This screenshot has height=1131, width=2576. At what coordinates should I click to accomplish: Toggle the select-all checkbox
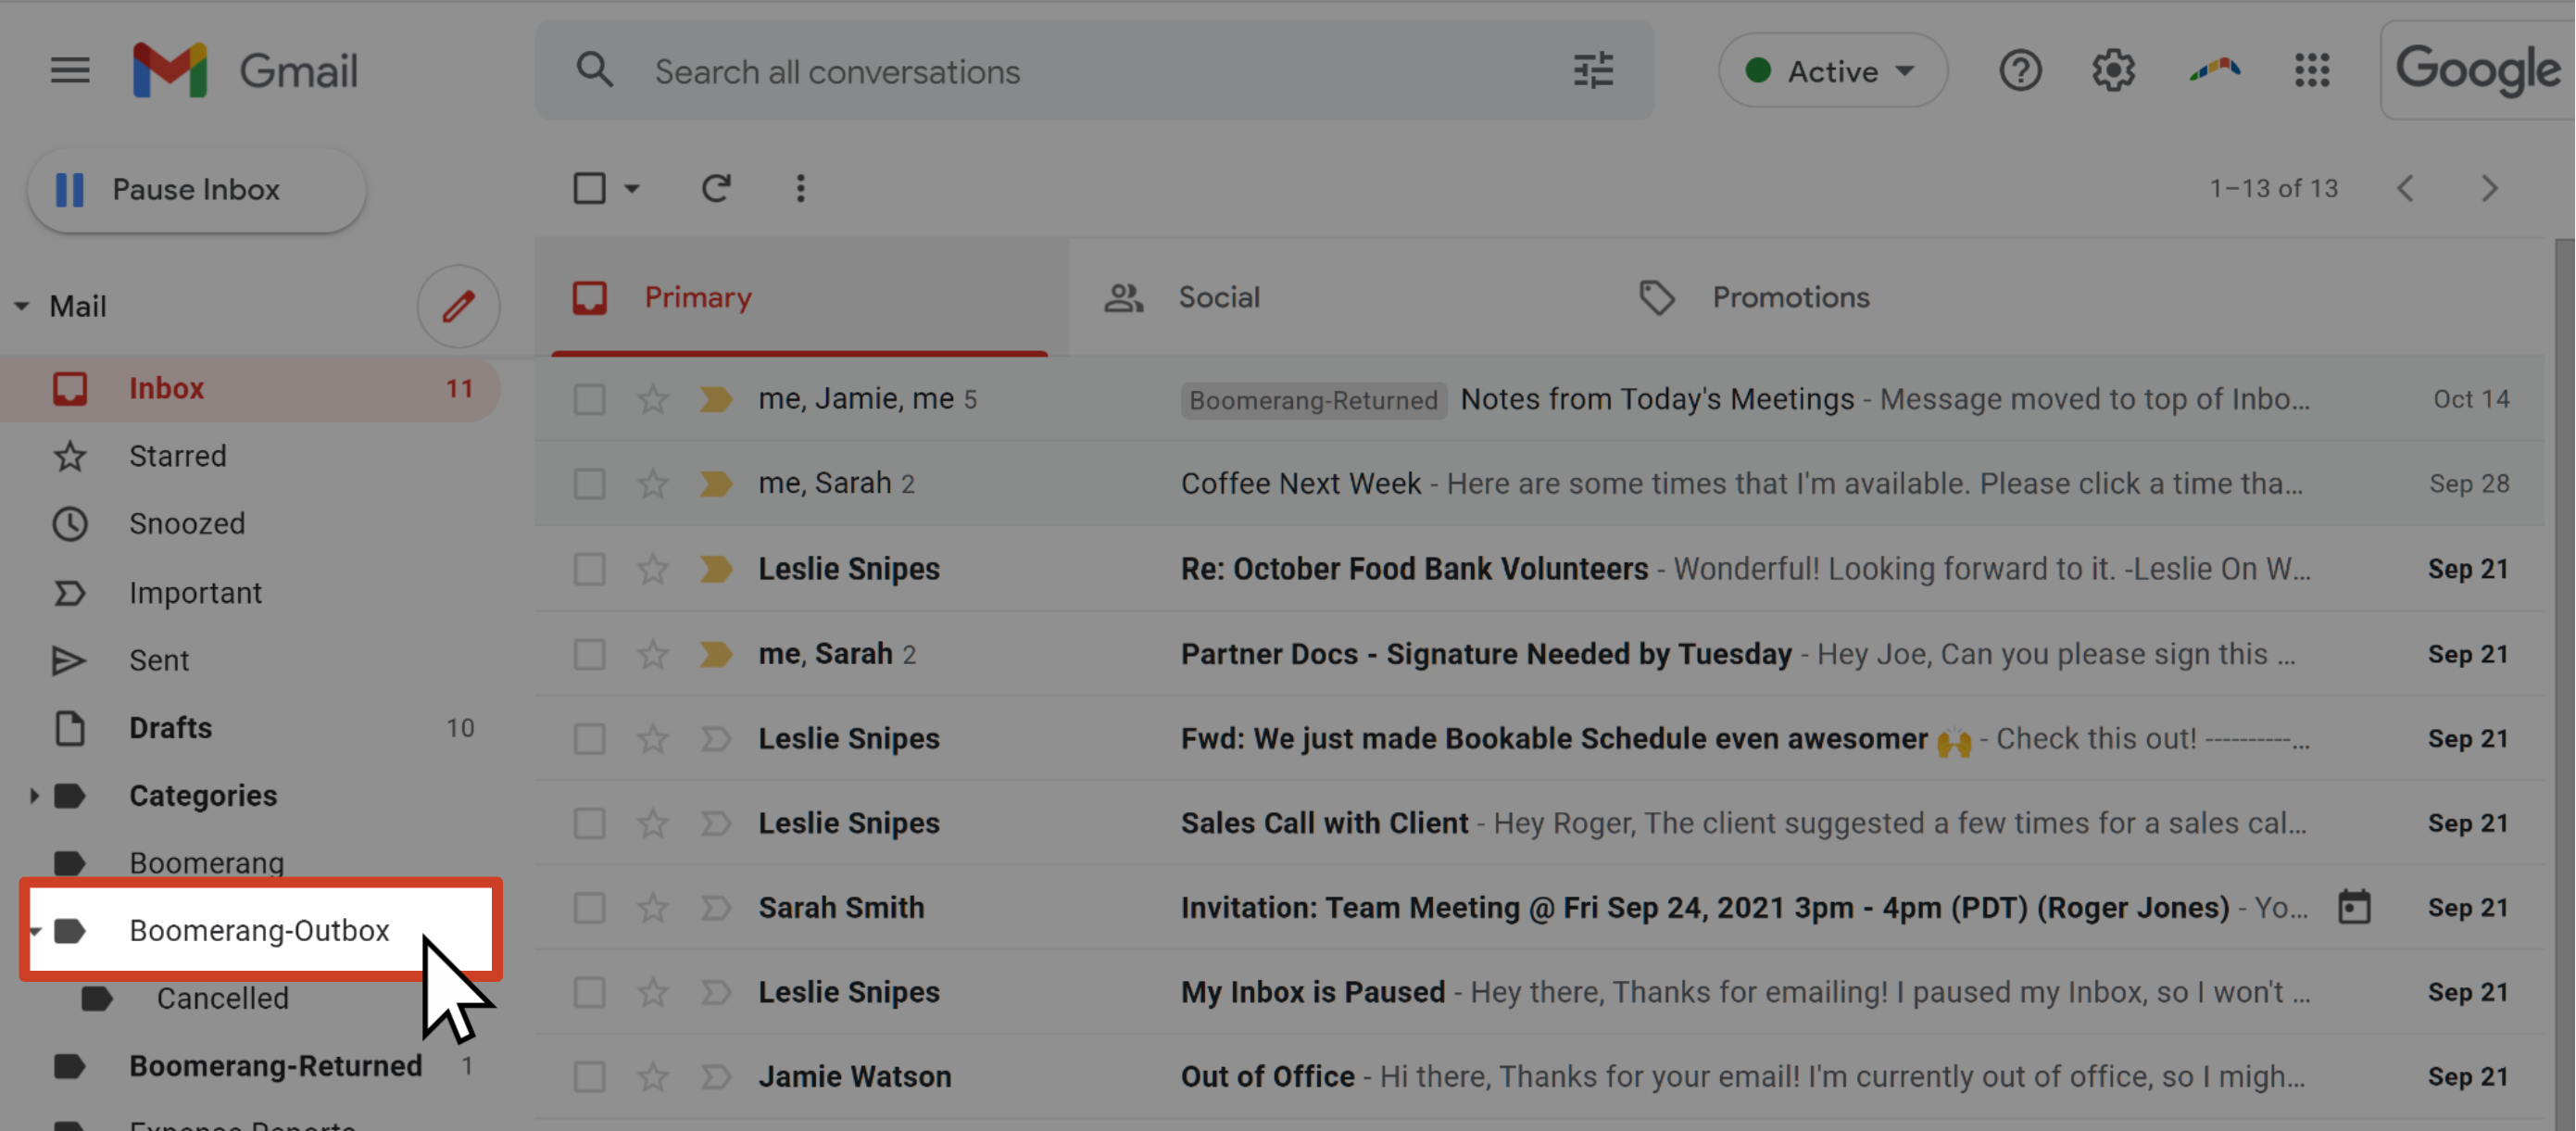tap(590, 186)
